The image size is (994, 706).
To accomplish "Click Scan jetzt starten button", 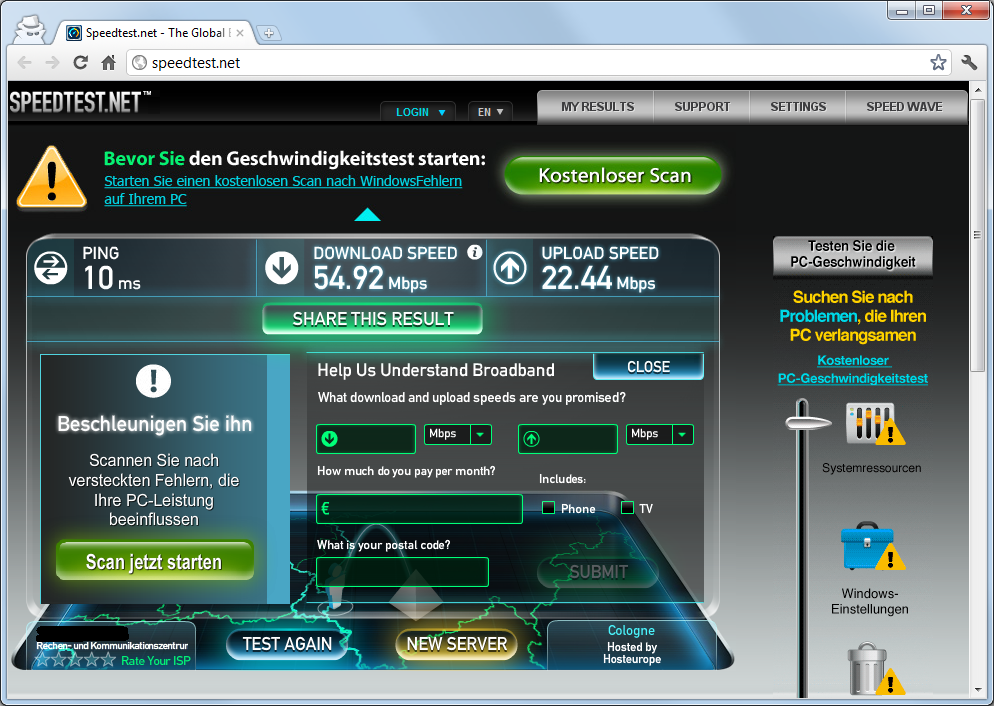I will pyautogui.click(x=155, y=561).
